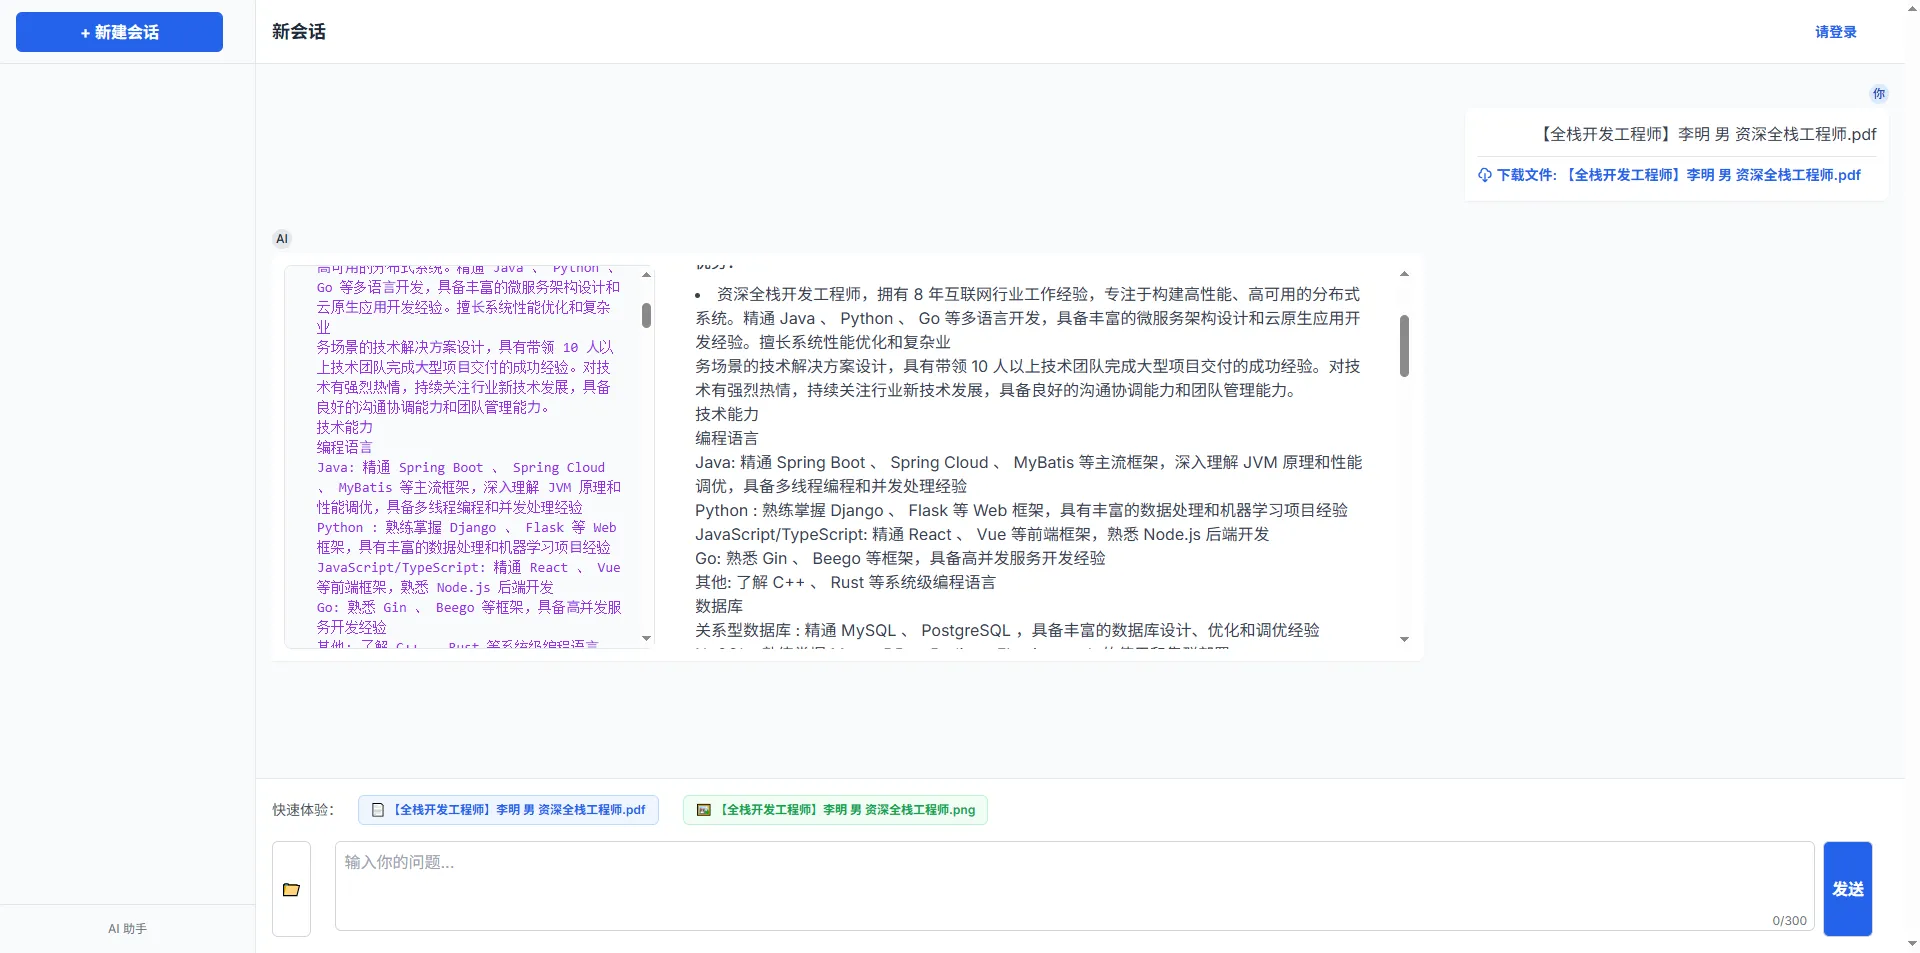Image resolution: width=1920 pixels, height=953 pixels.
Task: Click purple 技术能力 line in left pane
Action: tap(344, 427)
